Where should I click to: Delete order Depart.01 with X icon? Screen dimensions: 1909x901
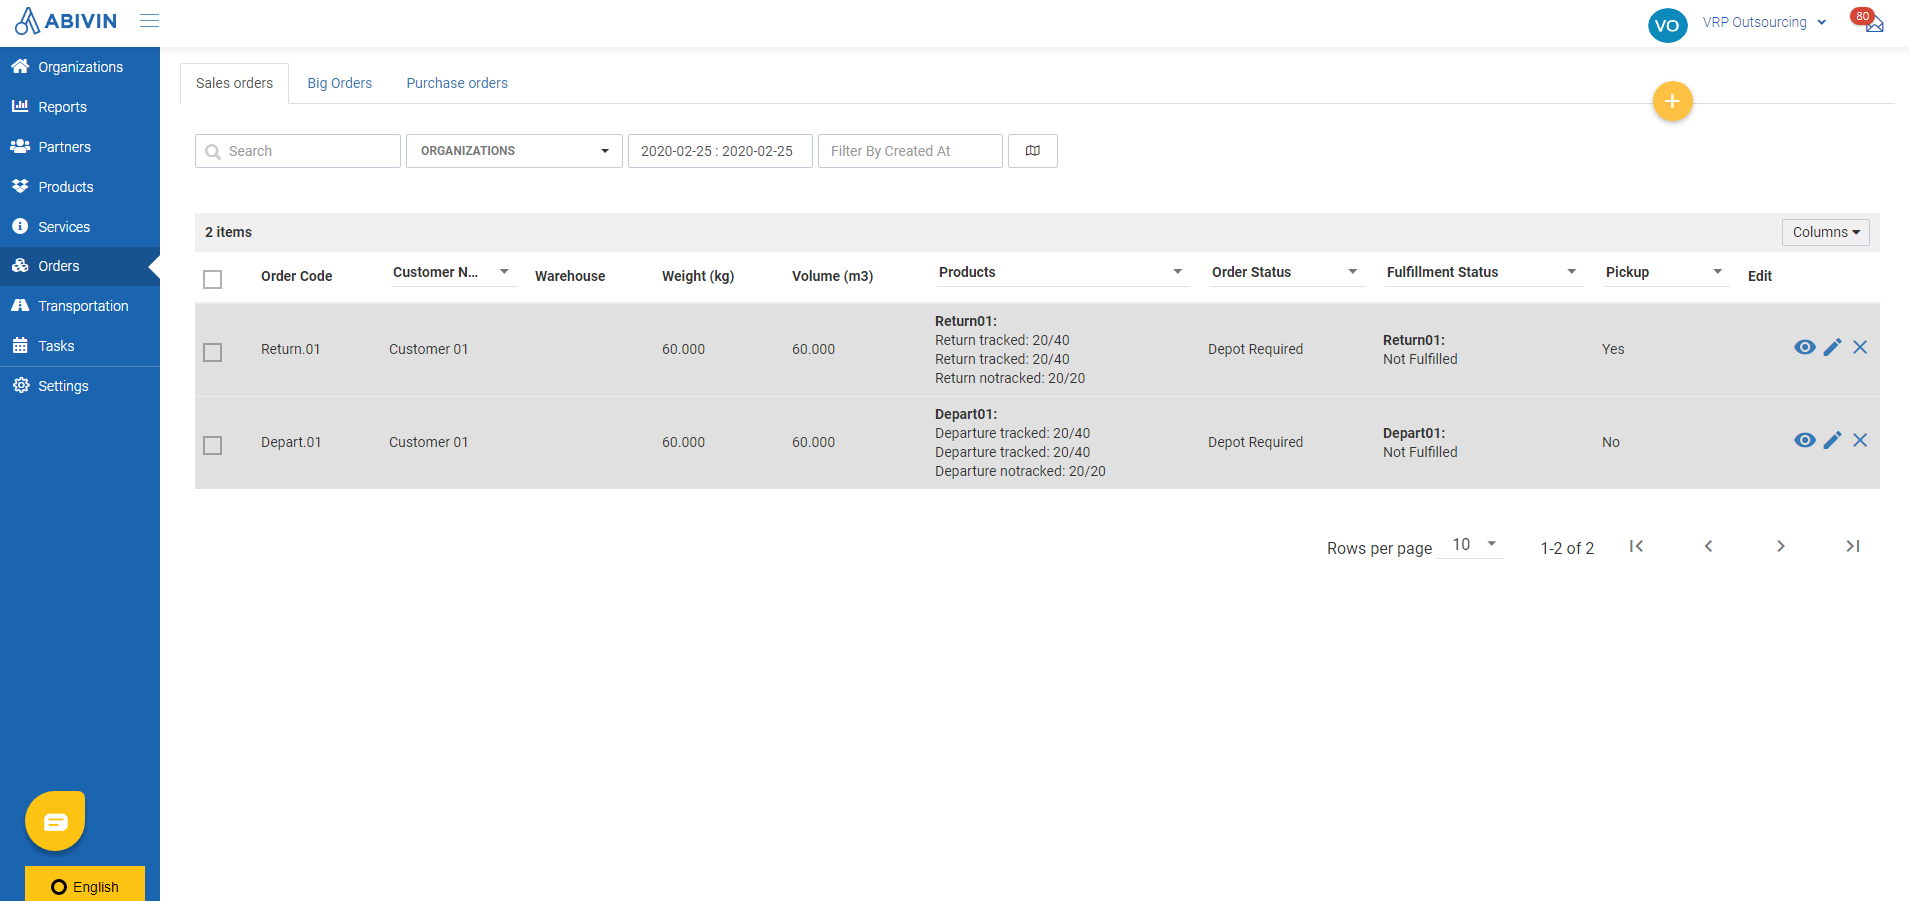[x=1860, y=440]
